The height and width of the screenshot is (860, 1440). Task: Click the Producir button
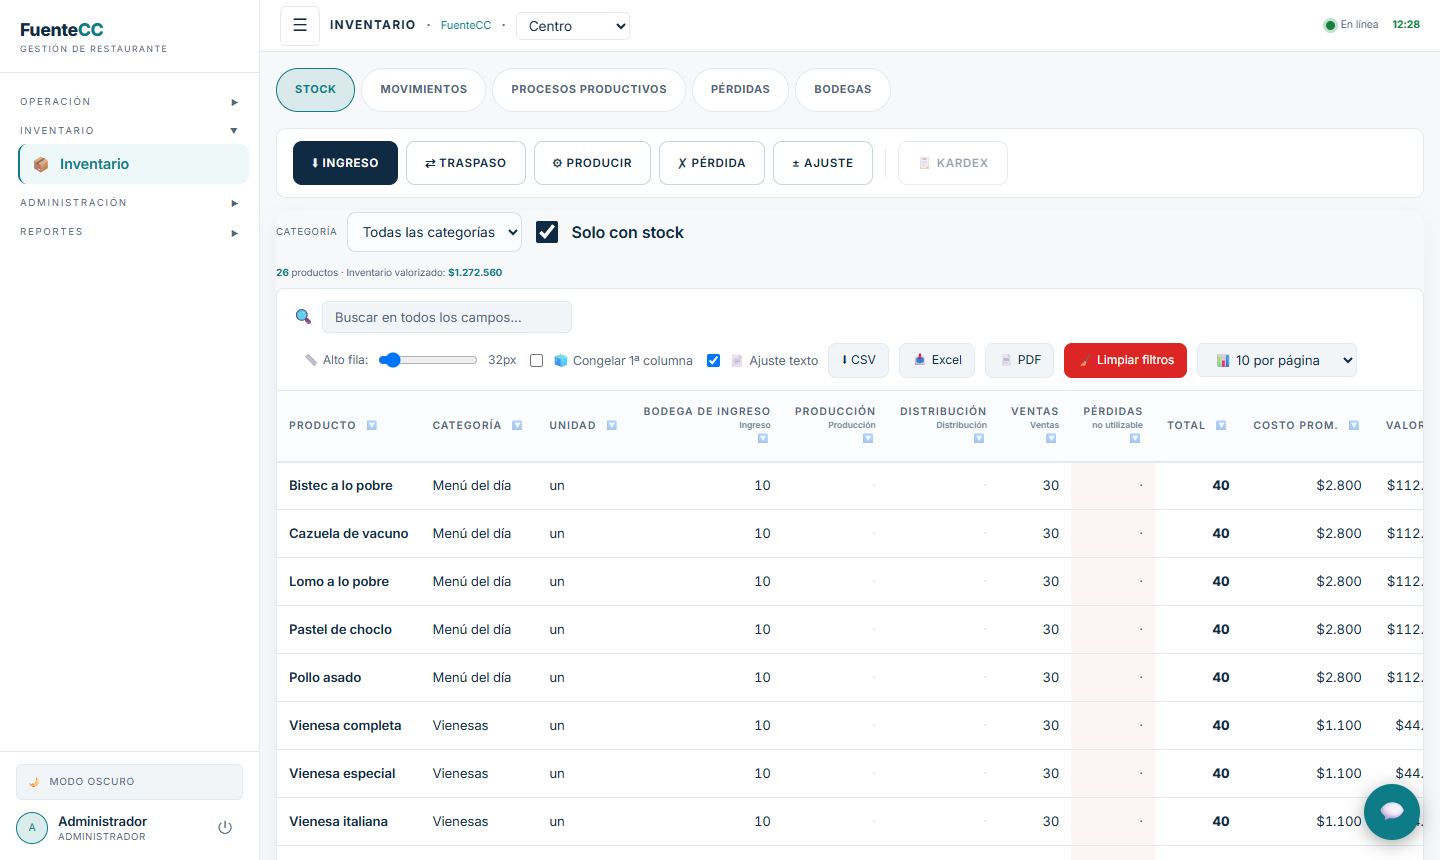click(592, 163)
